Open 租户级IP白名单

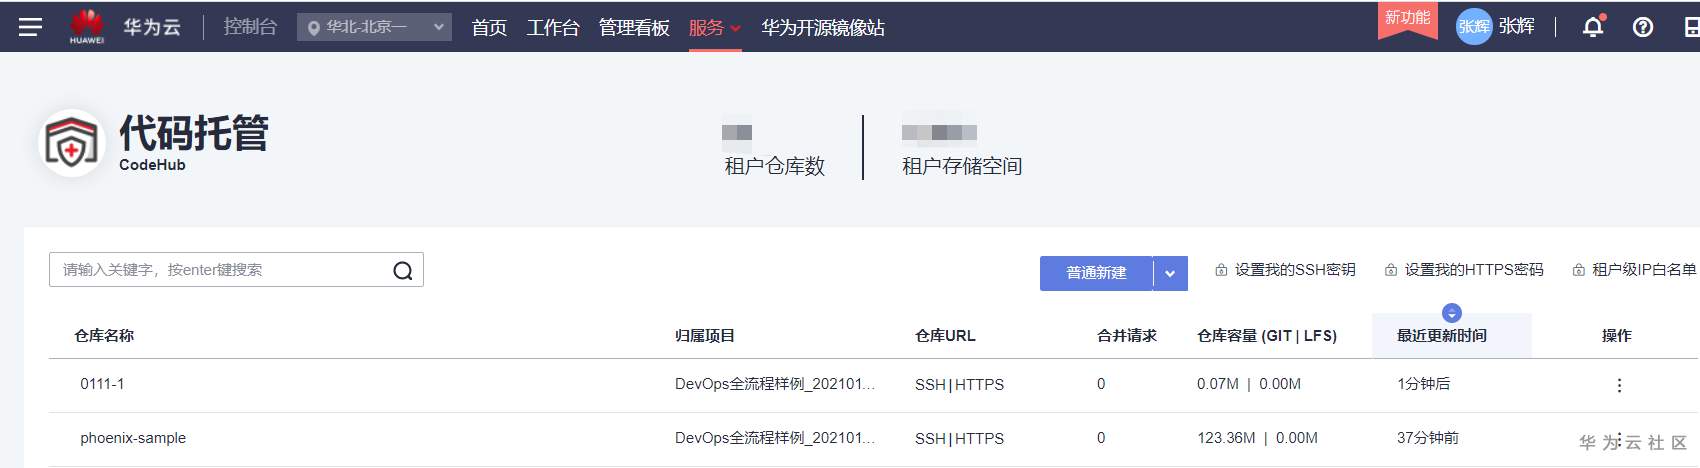pyautogui.click(x=1634, y=270)
